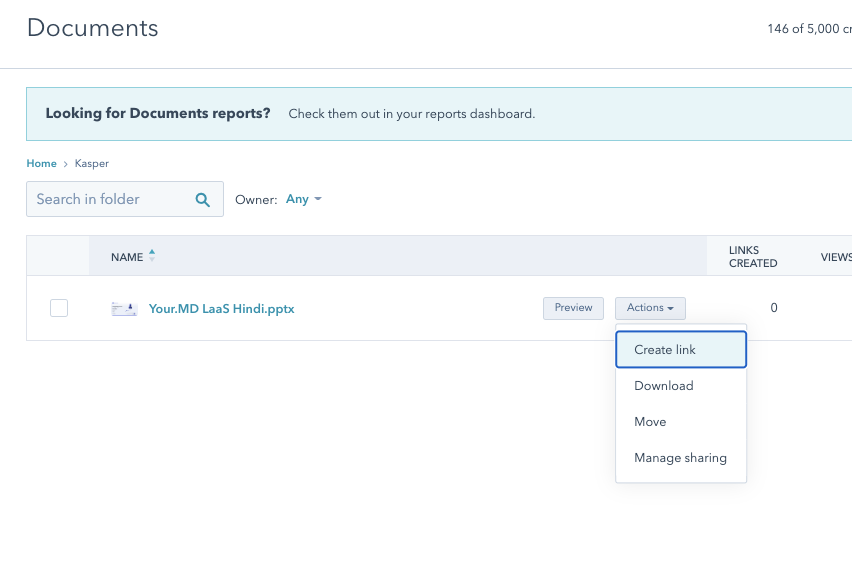The image size is (852, 562).
Task: Collapse the Actions dropdown button
Action: coord(650,308)
